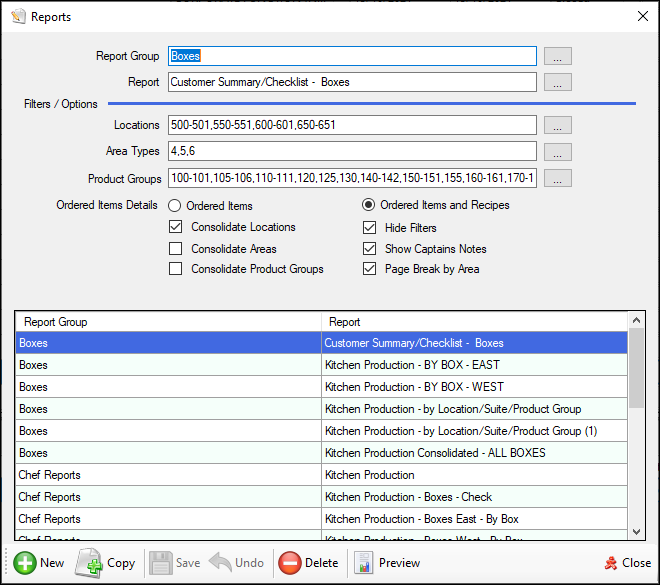This screenshot has width=660, height=585.
Task: Click the Reports window title icon
Action: pos(17,17)
